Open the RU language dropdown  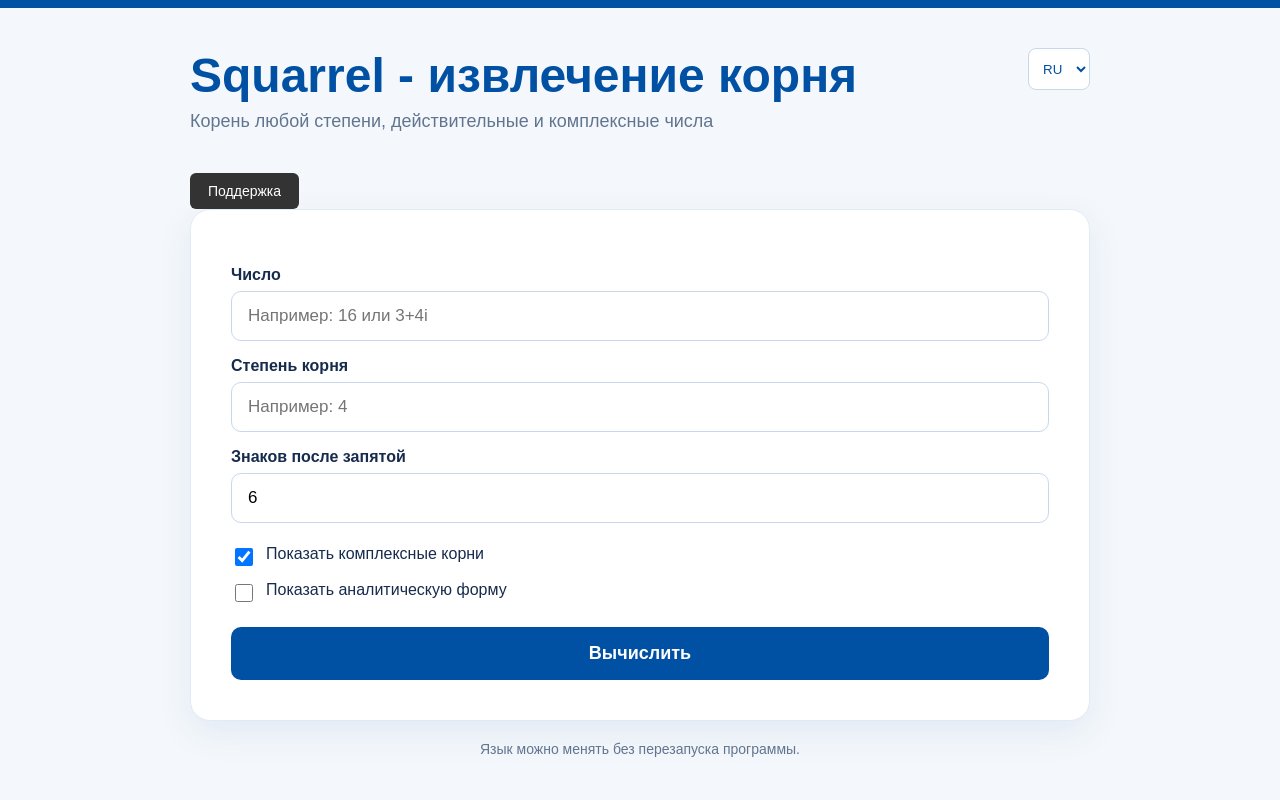tap(1058, 69)
